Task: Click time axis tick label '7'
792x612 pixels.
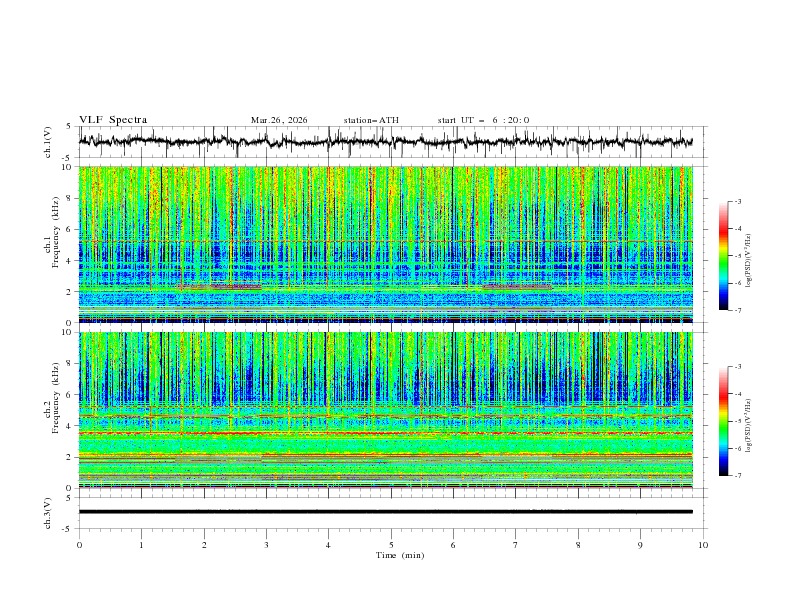Action: coord(516,545)
